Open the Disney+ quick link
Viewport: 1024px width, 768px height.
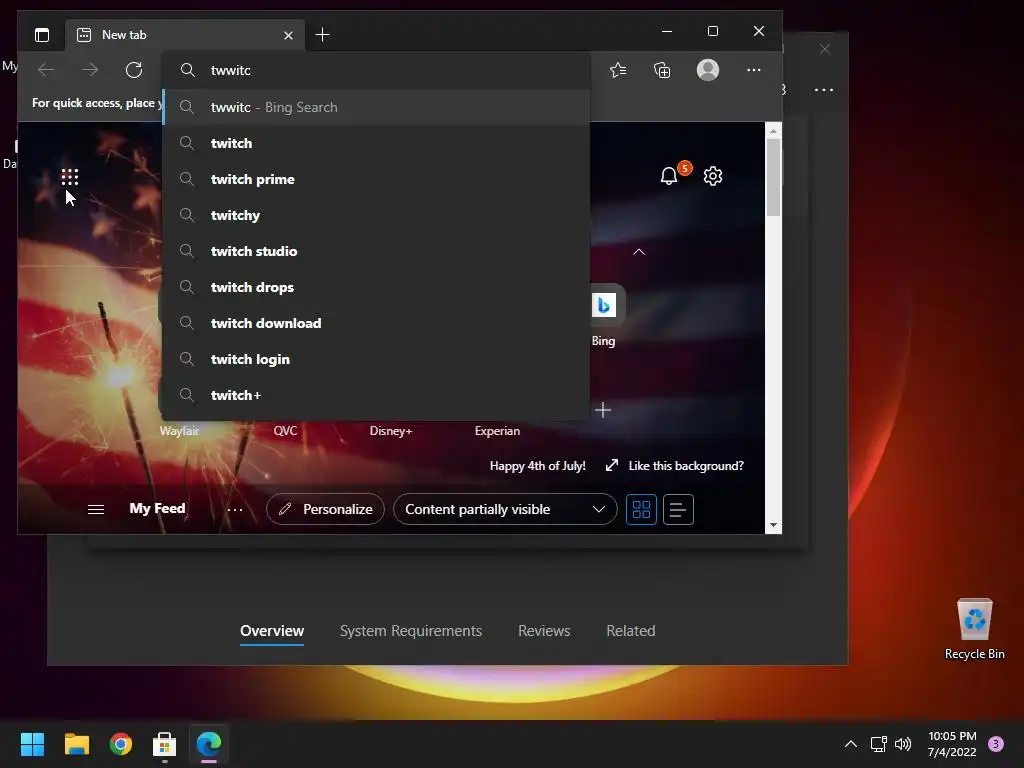391,431
